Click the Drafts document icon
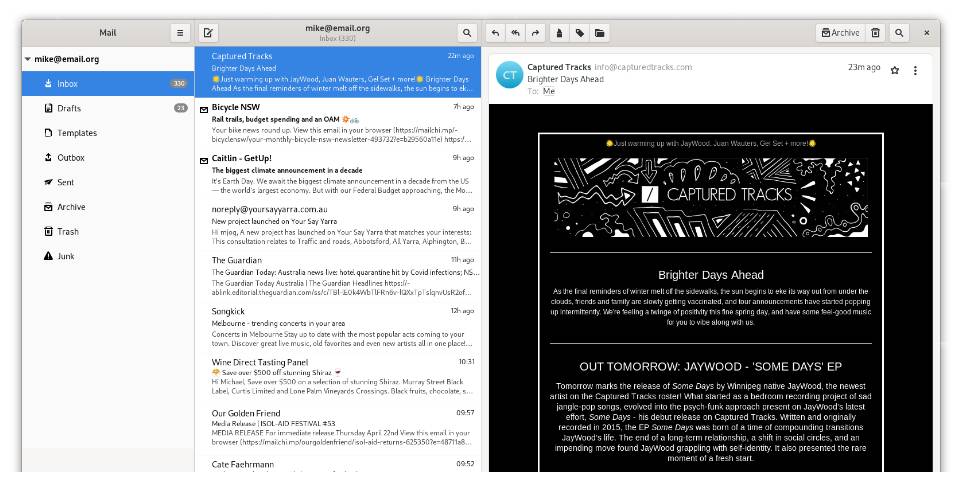The height and width of the screenshot is (498, 956). pyautogui.click(x=48, y=108)
